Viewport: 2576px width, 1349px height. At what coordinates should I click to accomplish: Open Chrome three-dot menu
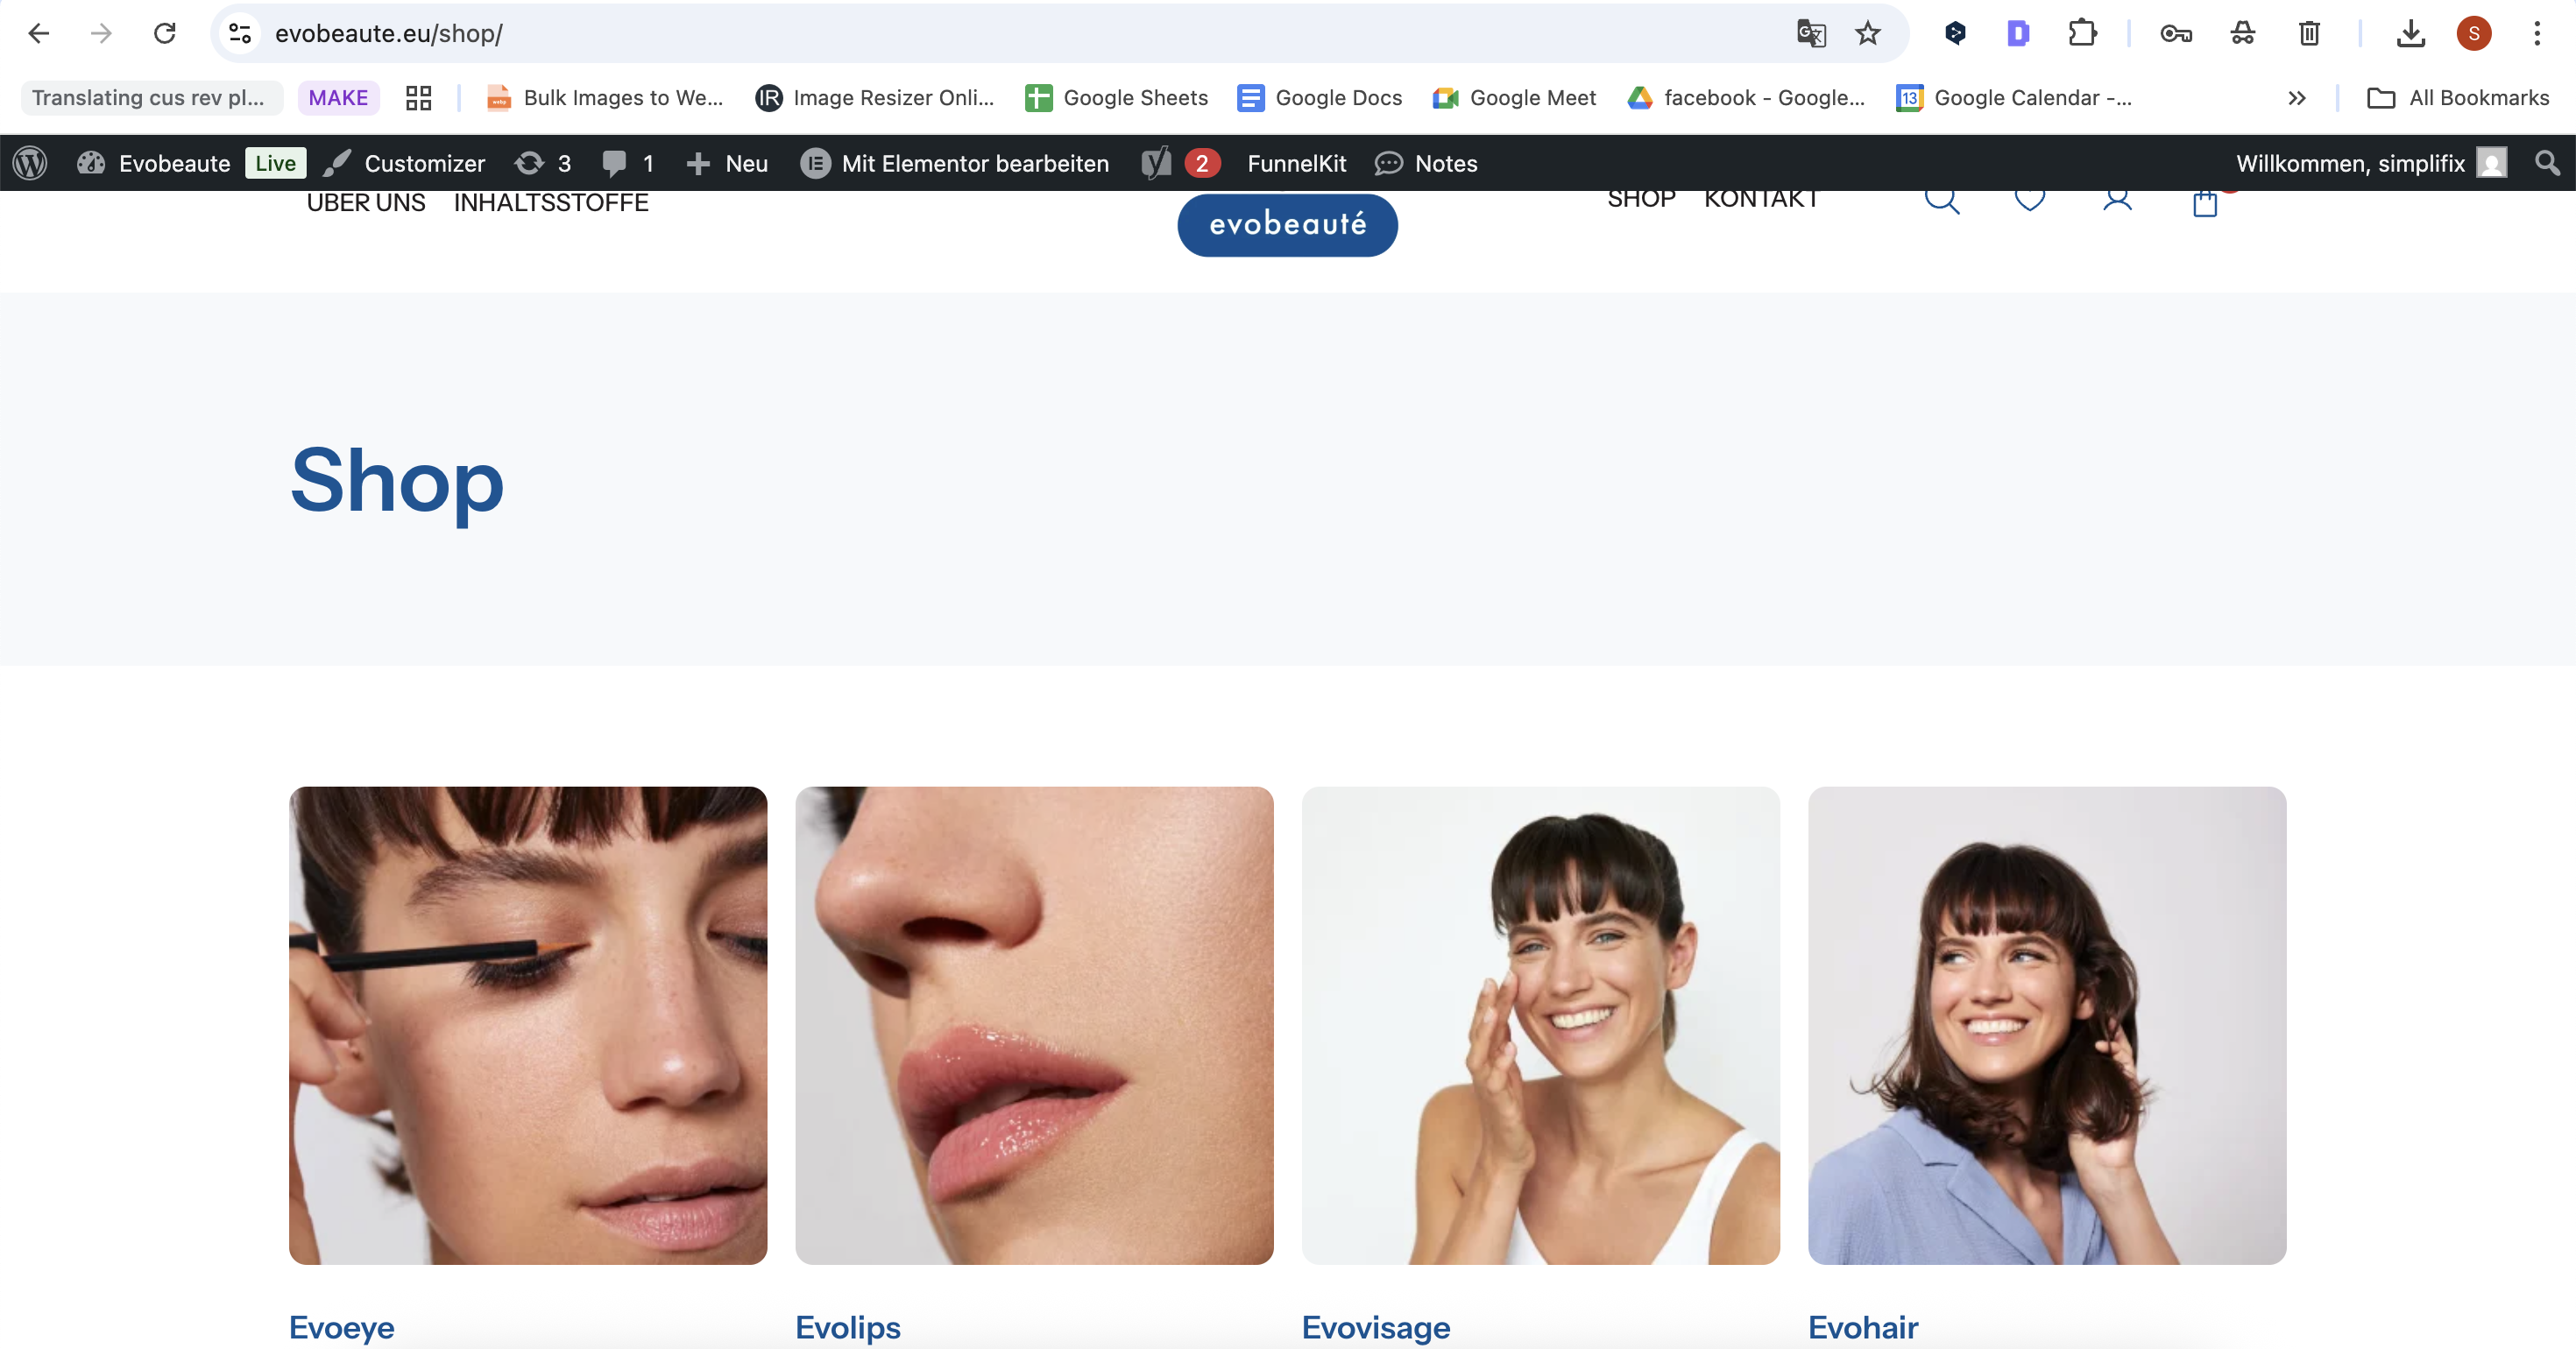[2537, 33]
